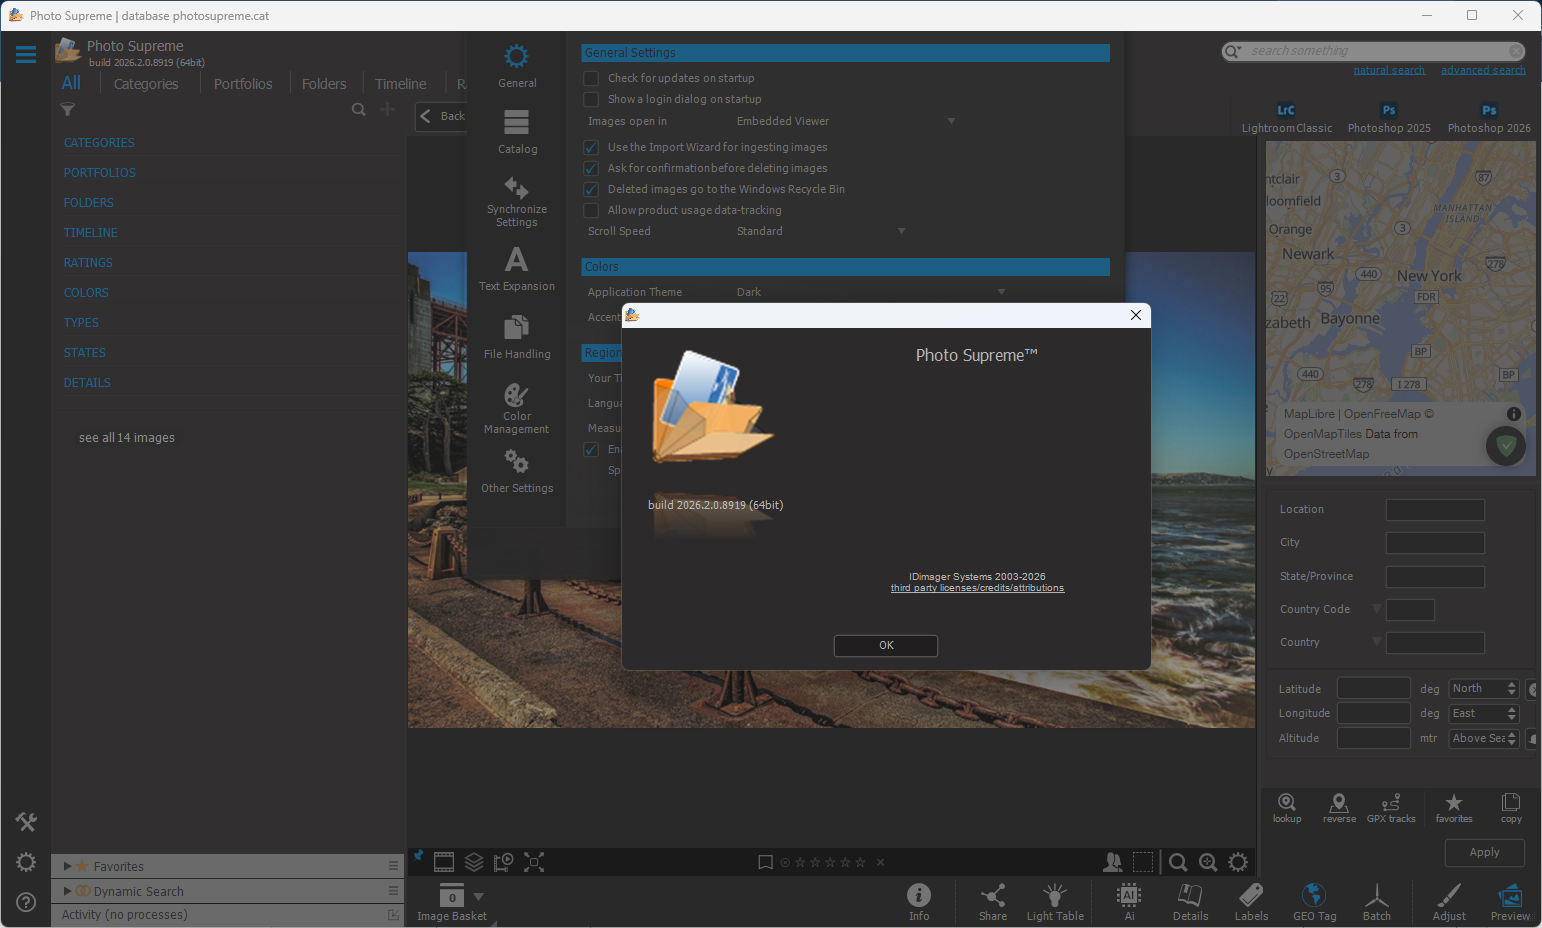The width and height of the screenshot is (1542, 928).
Task: Open the Labels panel
Action: (x=1250, y=901)
